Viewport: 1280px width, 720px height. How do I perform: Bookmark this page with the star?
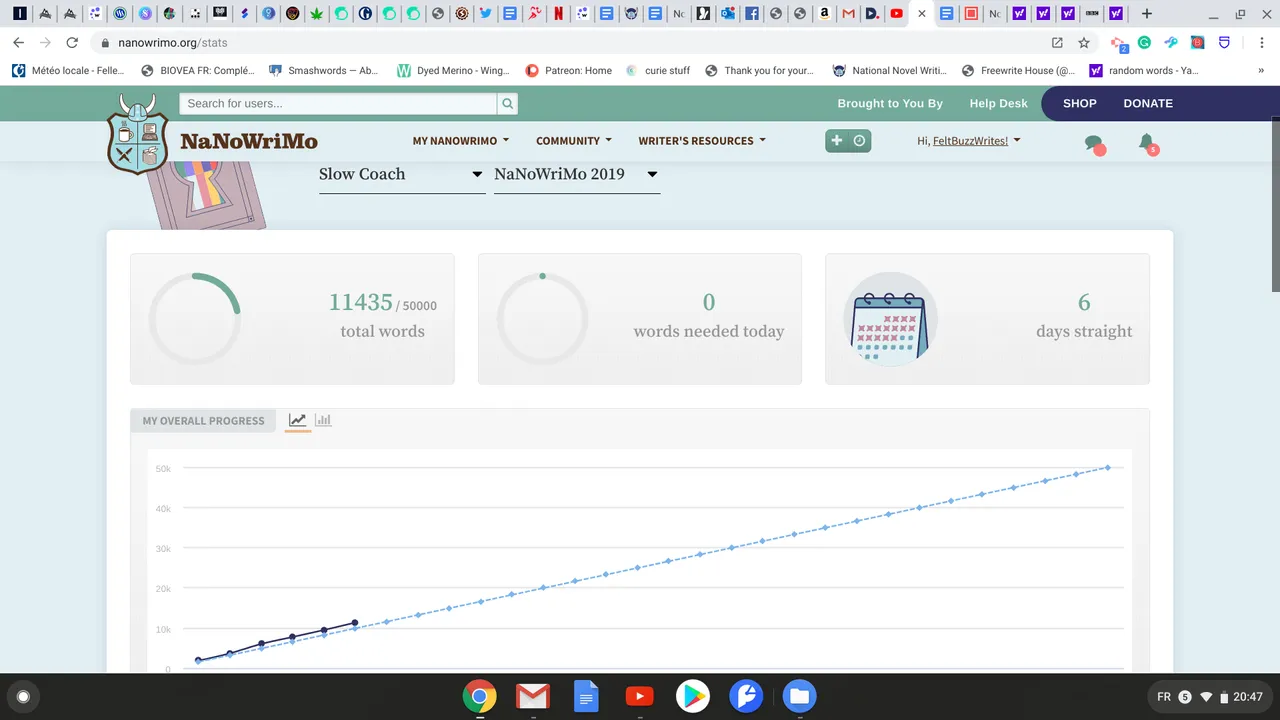1084,43
